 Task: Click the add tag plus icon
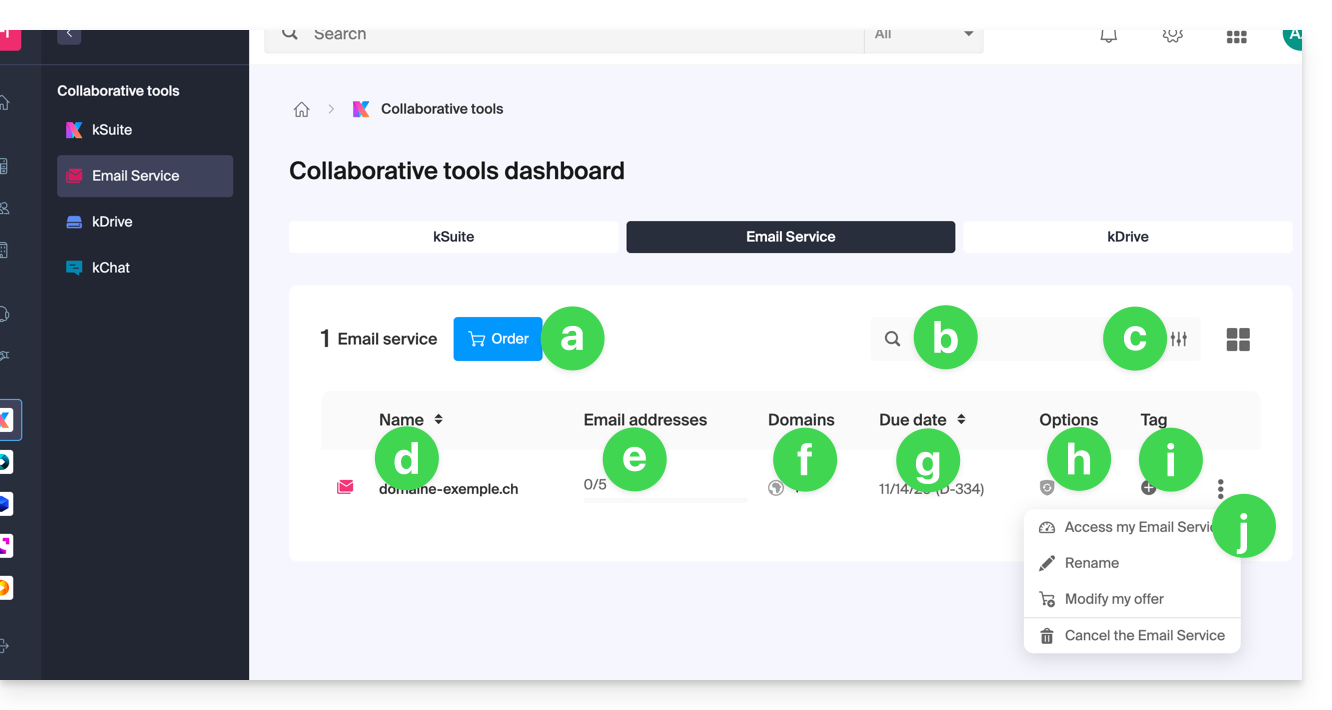point(1148,488)
